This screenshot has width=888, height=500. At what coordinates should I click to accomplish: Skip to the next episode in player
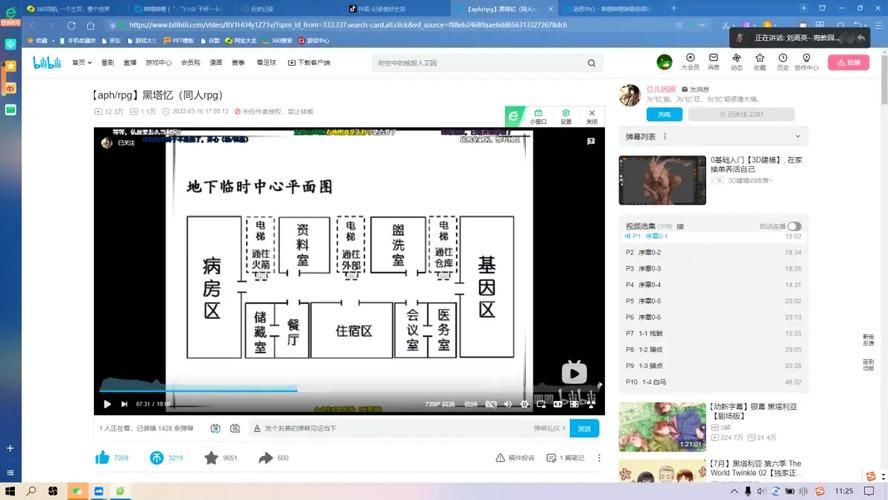click(124, 404)
